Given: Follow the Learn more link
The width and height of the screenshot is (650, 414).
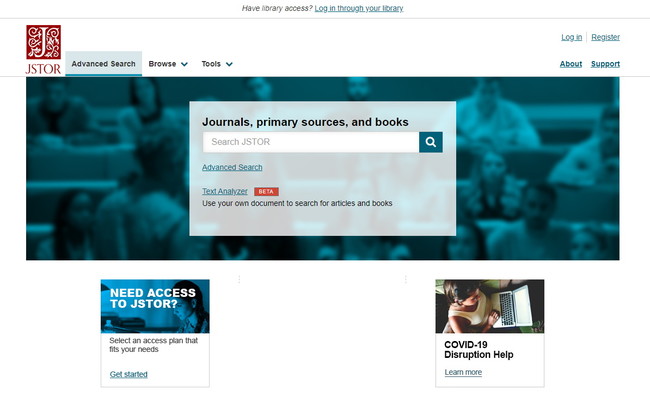Looking at the screenshot, I should click(463, 372).
